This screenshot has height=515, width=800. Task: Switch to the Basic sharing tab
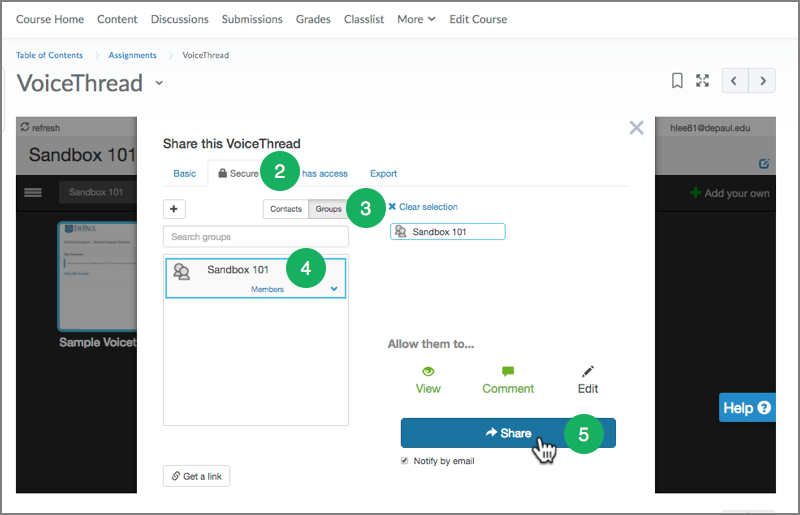(x=185, y=174)
